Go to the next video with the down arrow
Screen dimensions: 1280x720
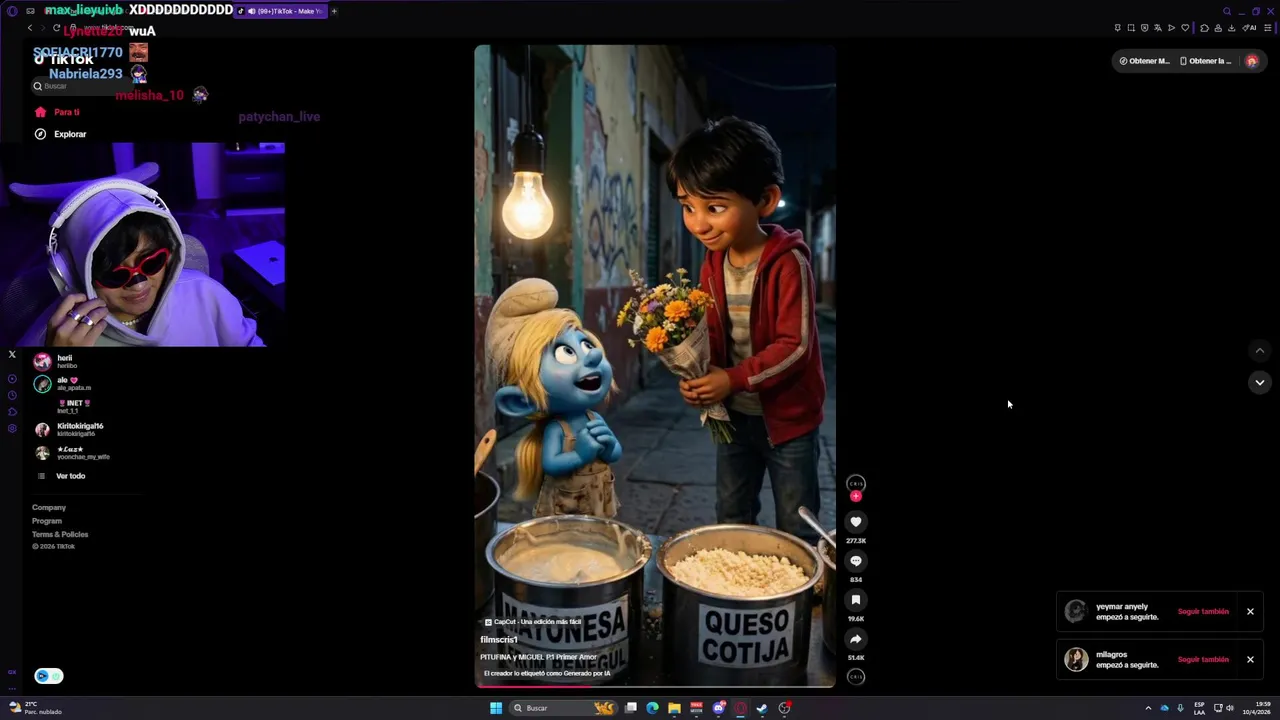point(1259,382)
